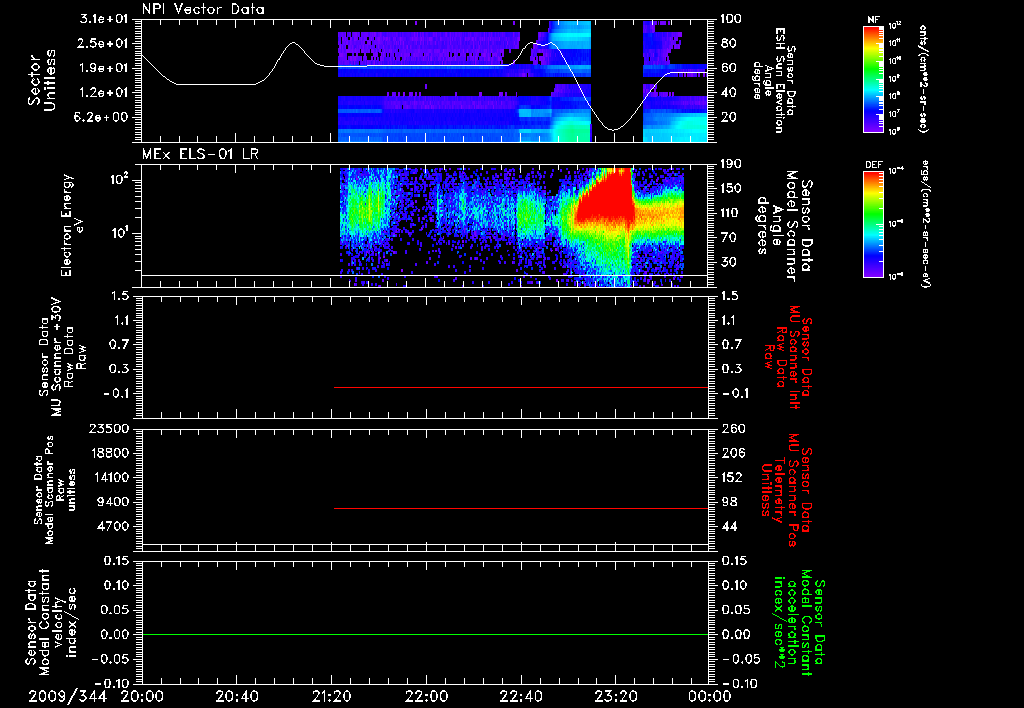This screenshot has width=1024, height=708.
Task: Click the Electron Energy eV axis title
Action: click(71, 225)
